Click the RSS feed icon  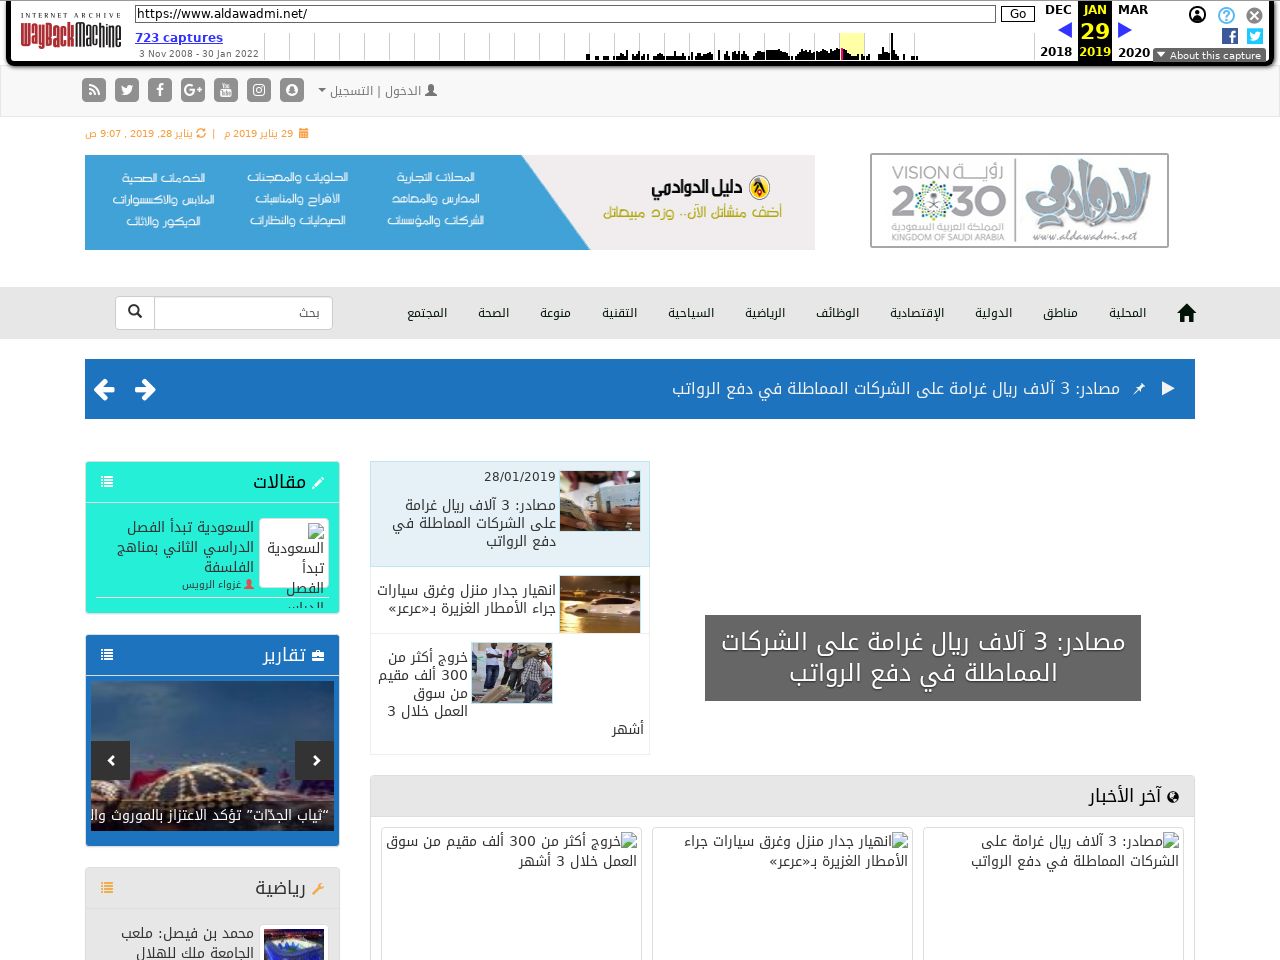pyautogui.click(x=94, y=90)
